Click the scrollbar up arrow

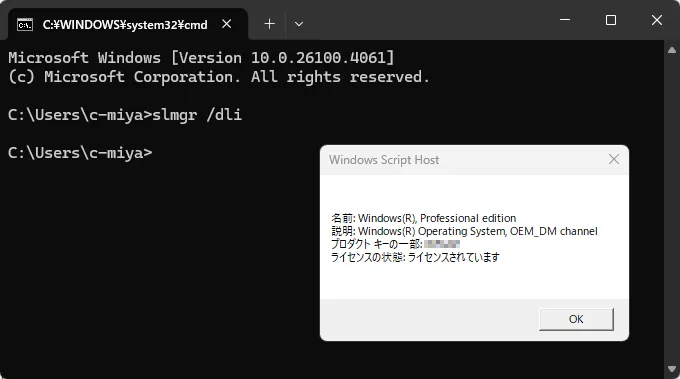(x=672, y=50)
